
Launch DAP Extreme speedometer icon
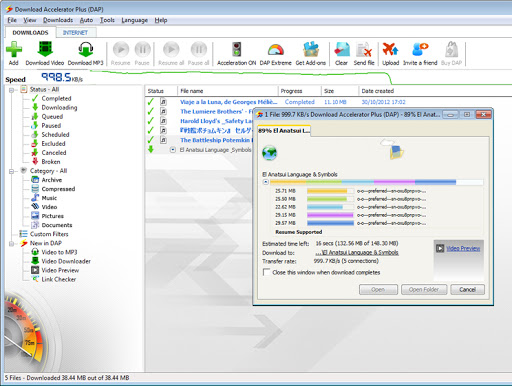pos(276,50)
